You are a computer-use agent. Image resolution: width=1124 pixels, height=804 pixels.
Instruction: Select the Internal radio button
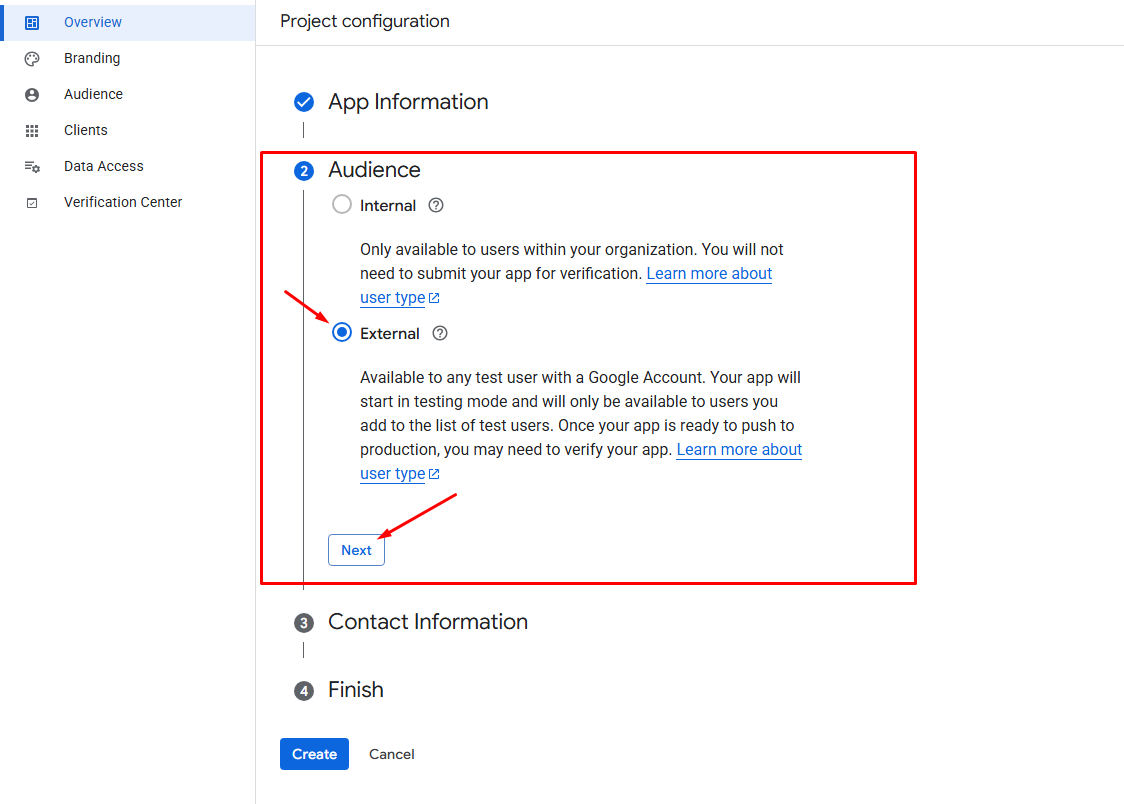click(342, 205)
